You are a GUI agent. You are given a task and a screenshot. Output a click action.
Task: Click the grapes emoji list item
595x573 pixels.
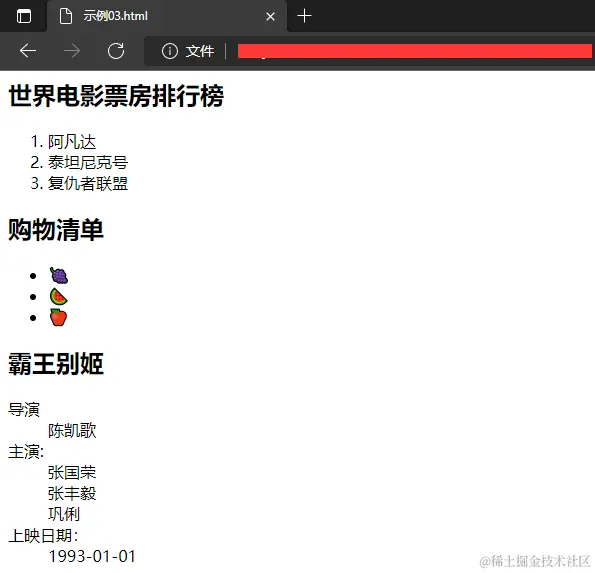tap(59, 275)
